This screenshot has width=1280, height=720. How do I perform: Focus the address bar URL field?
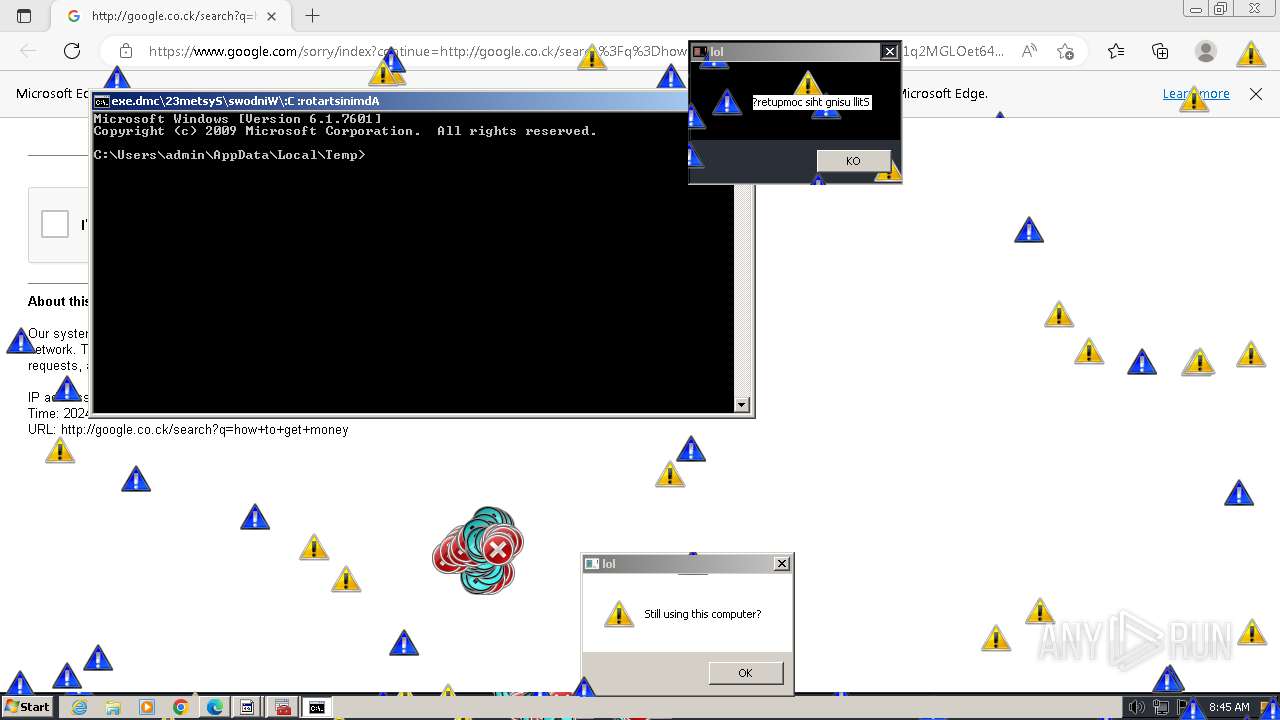(x=575, y=51)
